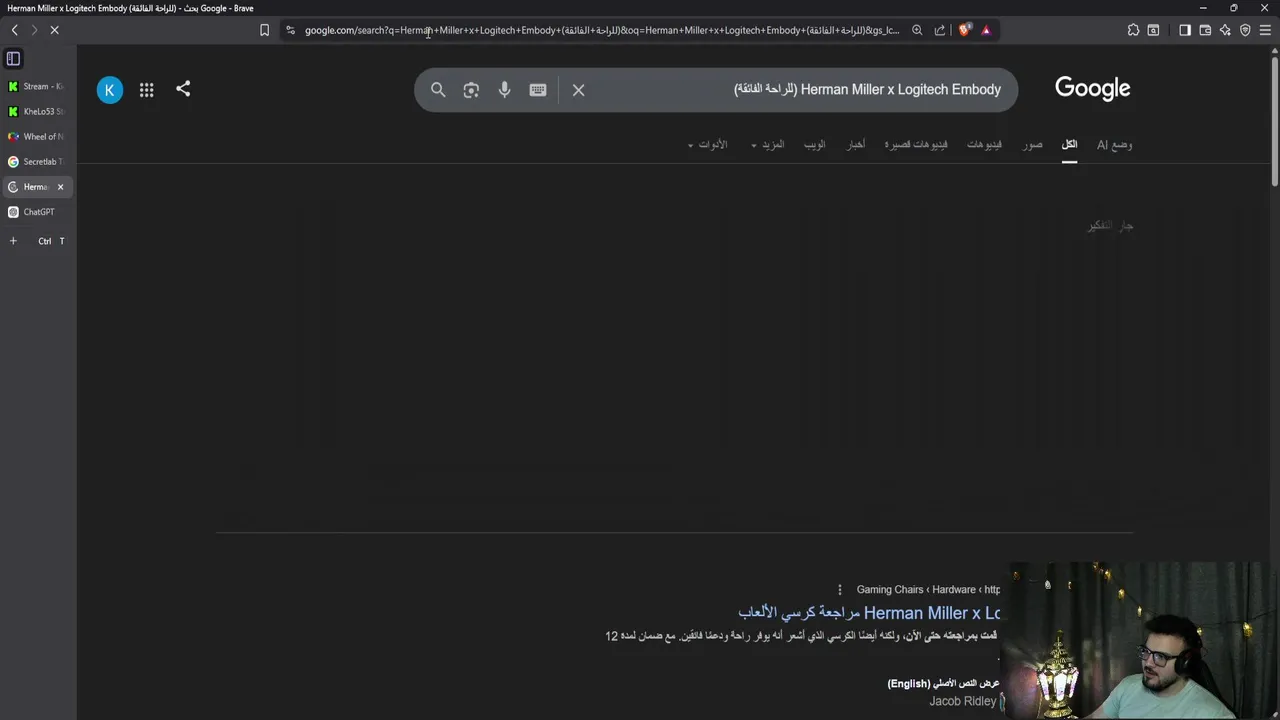1280x720 pixels.
Task: Search by image with the lens icon
Action: tap(471, 90)
